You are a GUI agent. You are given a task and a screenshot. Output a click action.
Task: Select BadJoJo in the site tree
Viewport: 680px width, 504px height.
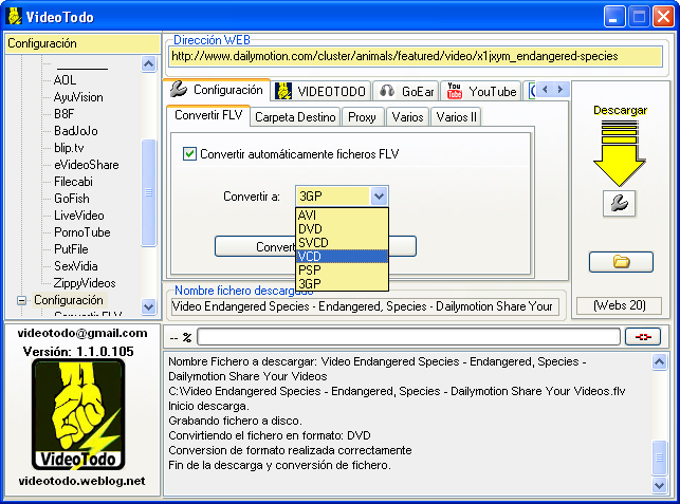(76, 131)
